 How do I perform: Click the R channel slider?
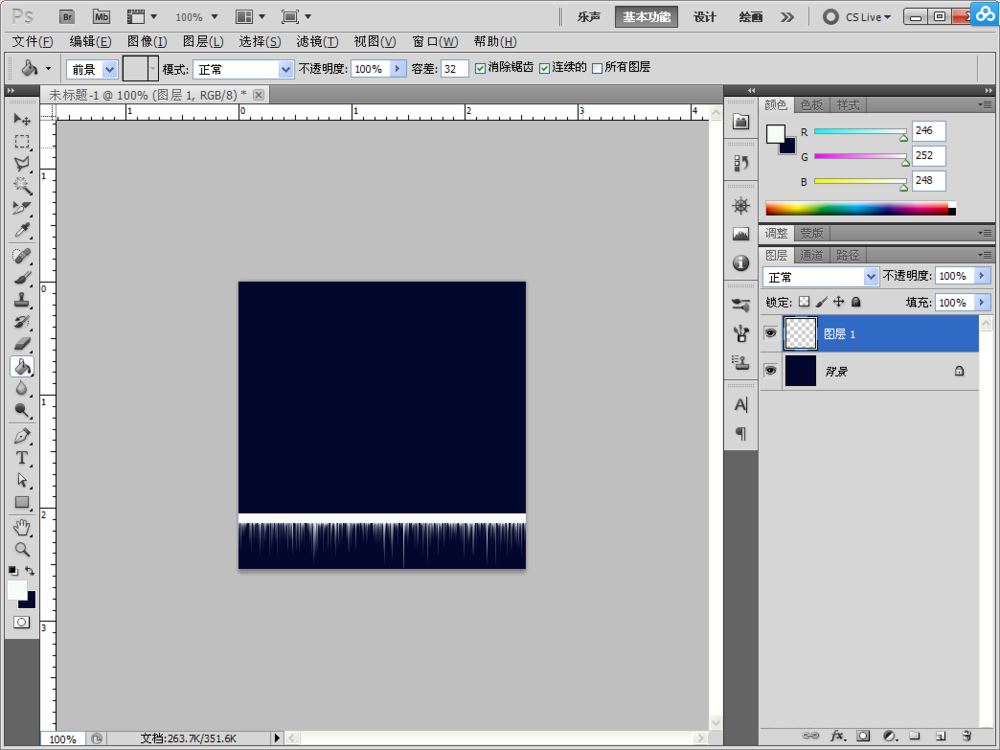[x=860, y=131]
